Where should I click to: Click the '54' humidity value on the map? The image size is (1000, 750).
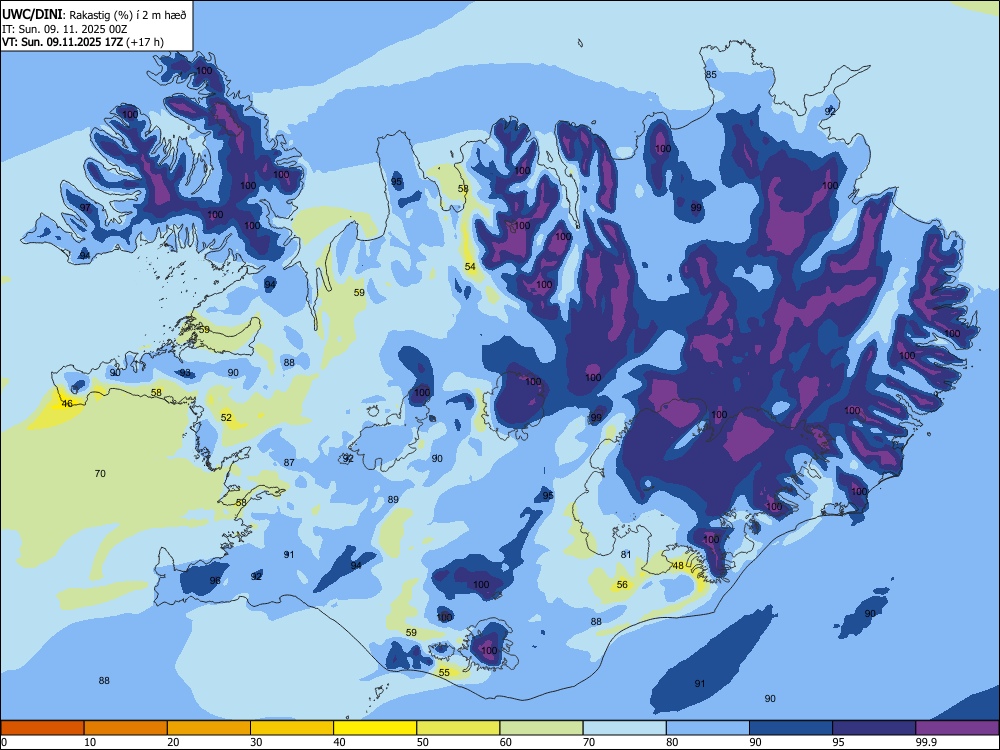click(470, 267)
